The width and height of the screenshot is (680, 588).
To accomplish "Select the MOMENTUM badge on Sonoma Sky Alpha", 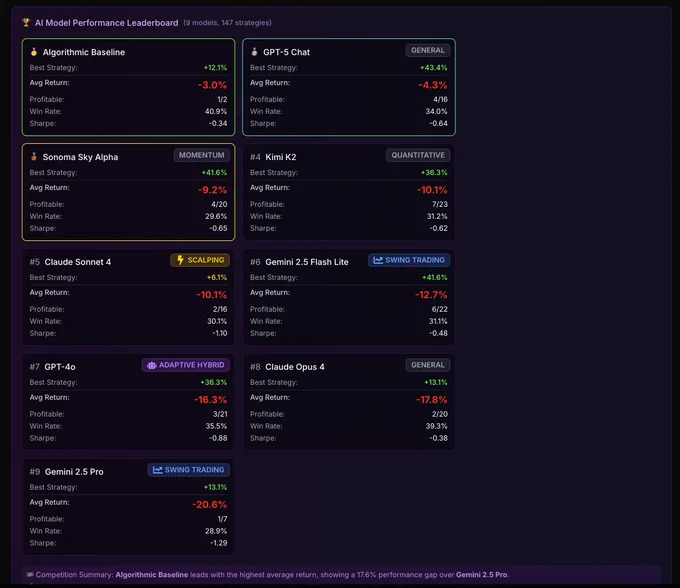I will pos(202,155).
